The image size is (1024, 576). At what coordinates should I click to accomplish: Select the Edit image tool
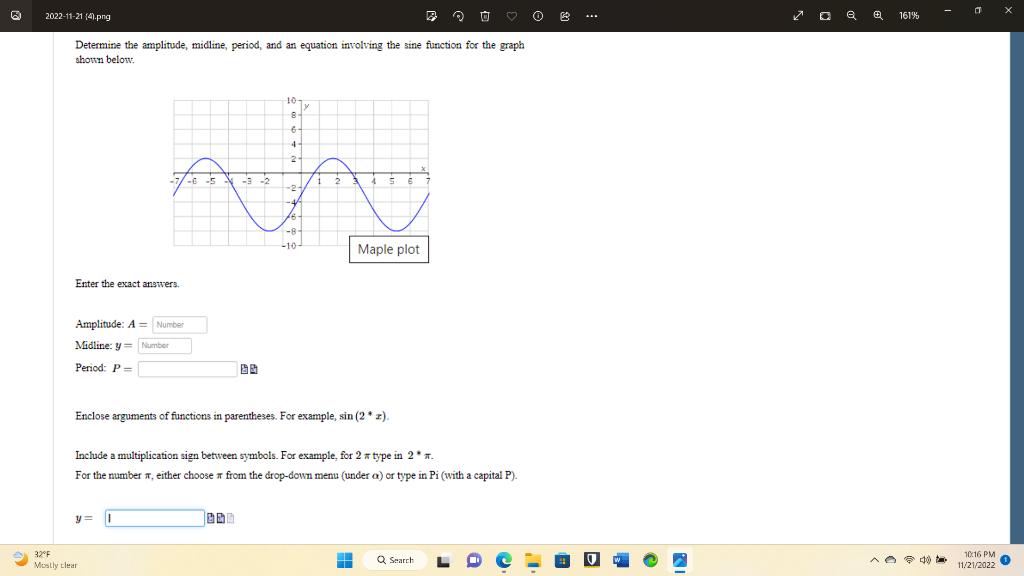432,16
